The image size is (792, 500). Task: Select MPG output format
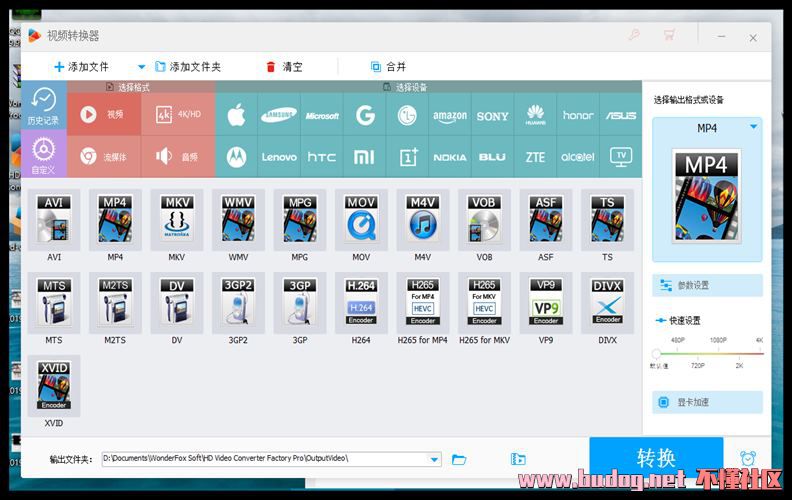tap(300, 220)
